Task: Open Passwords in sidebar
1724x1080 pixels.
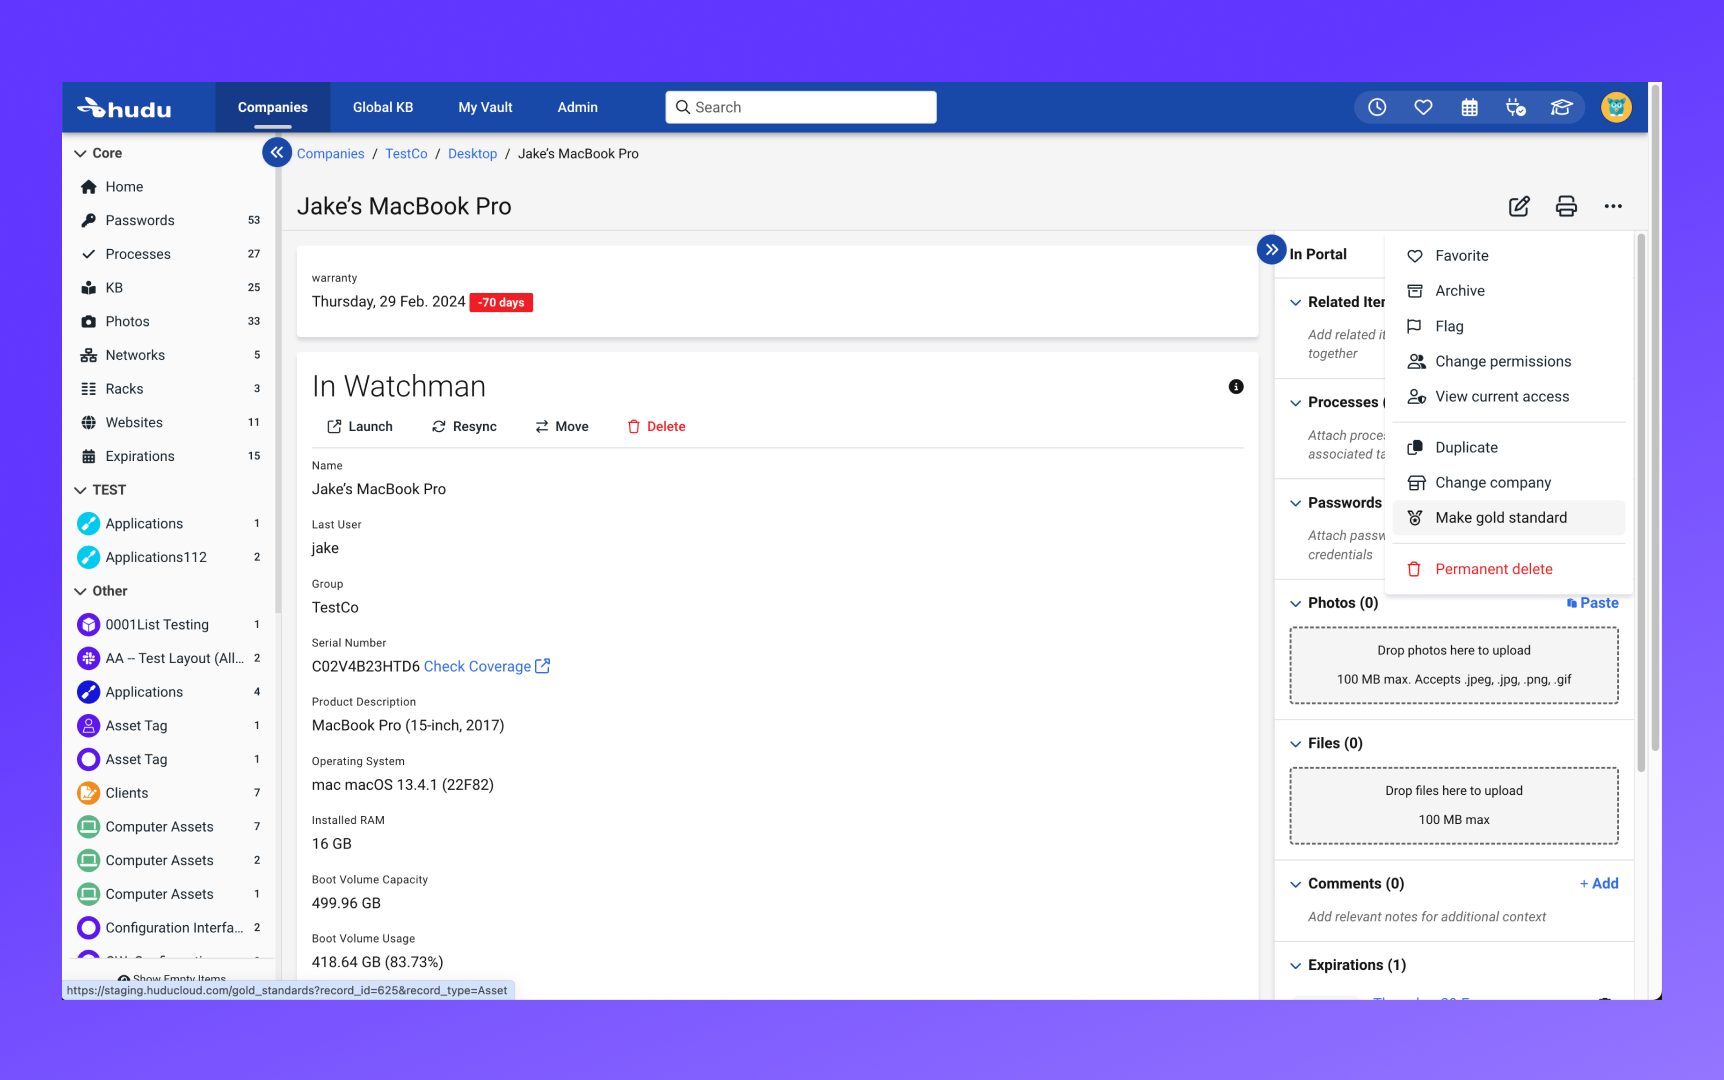Action: pyautogui.click(x=169, y=220)
